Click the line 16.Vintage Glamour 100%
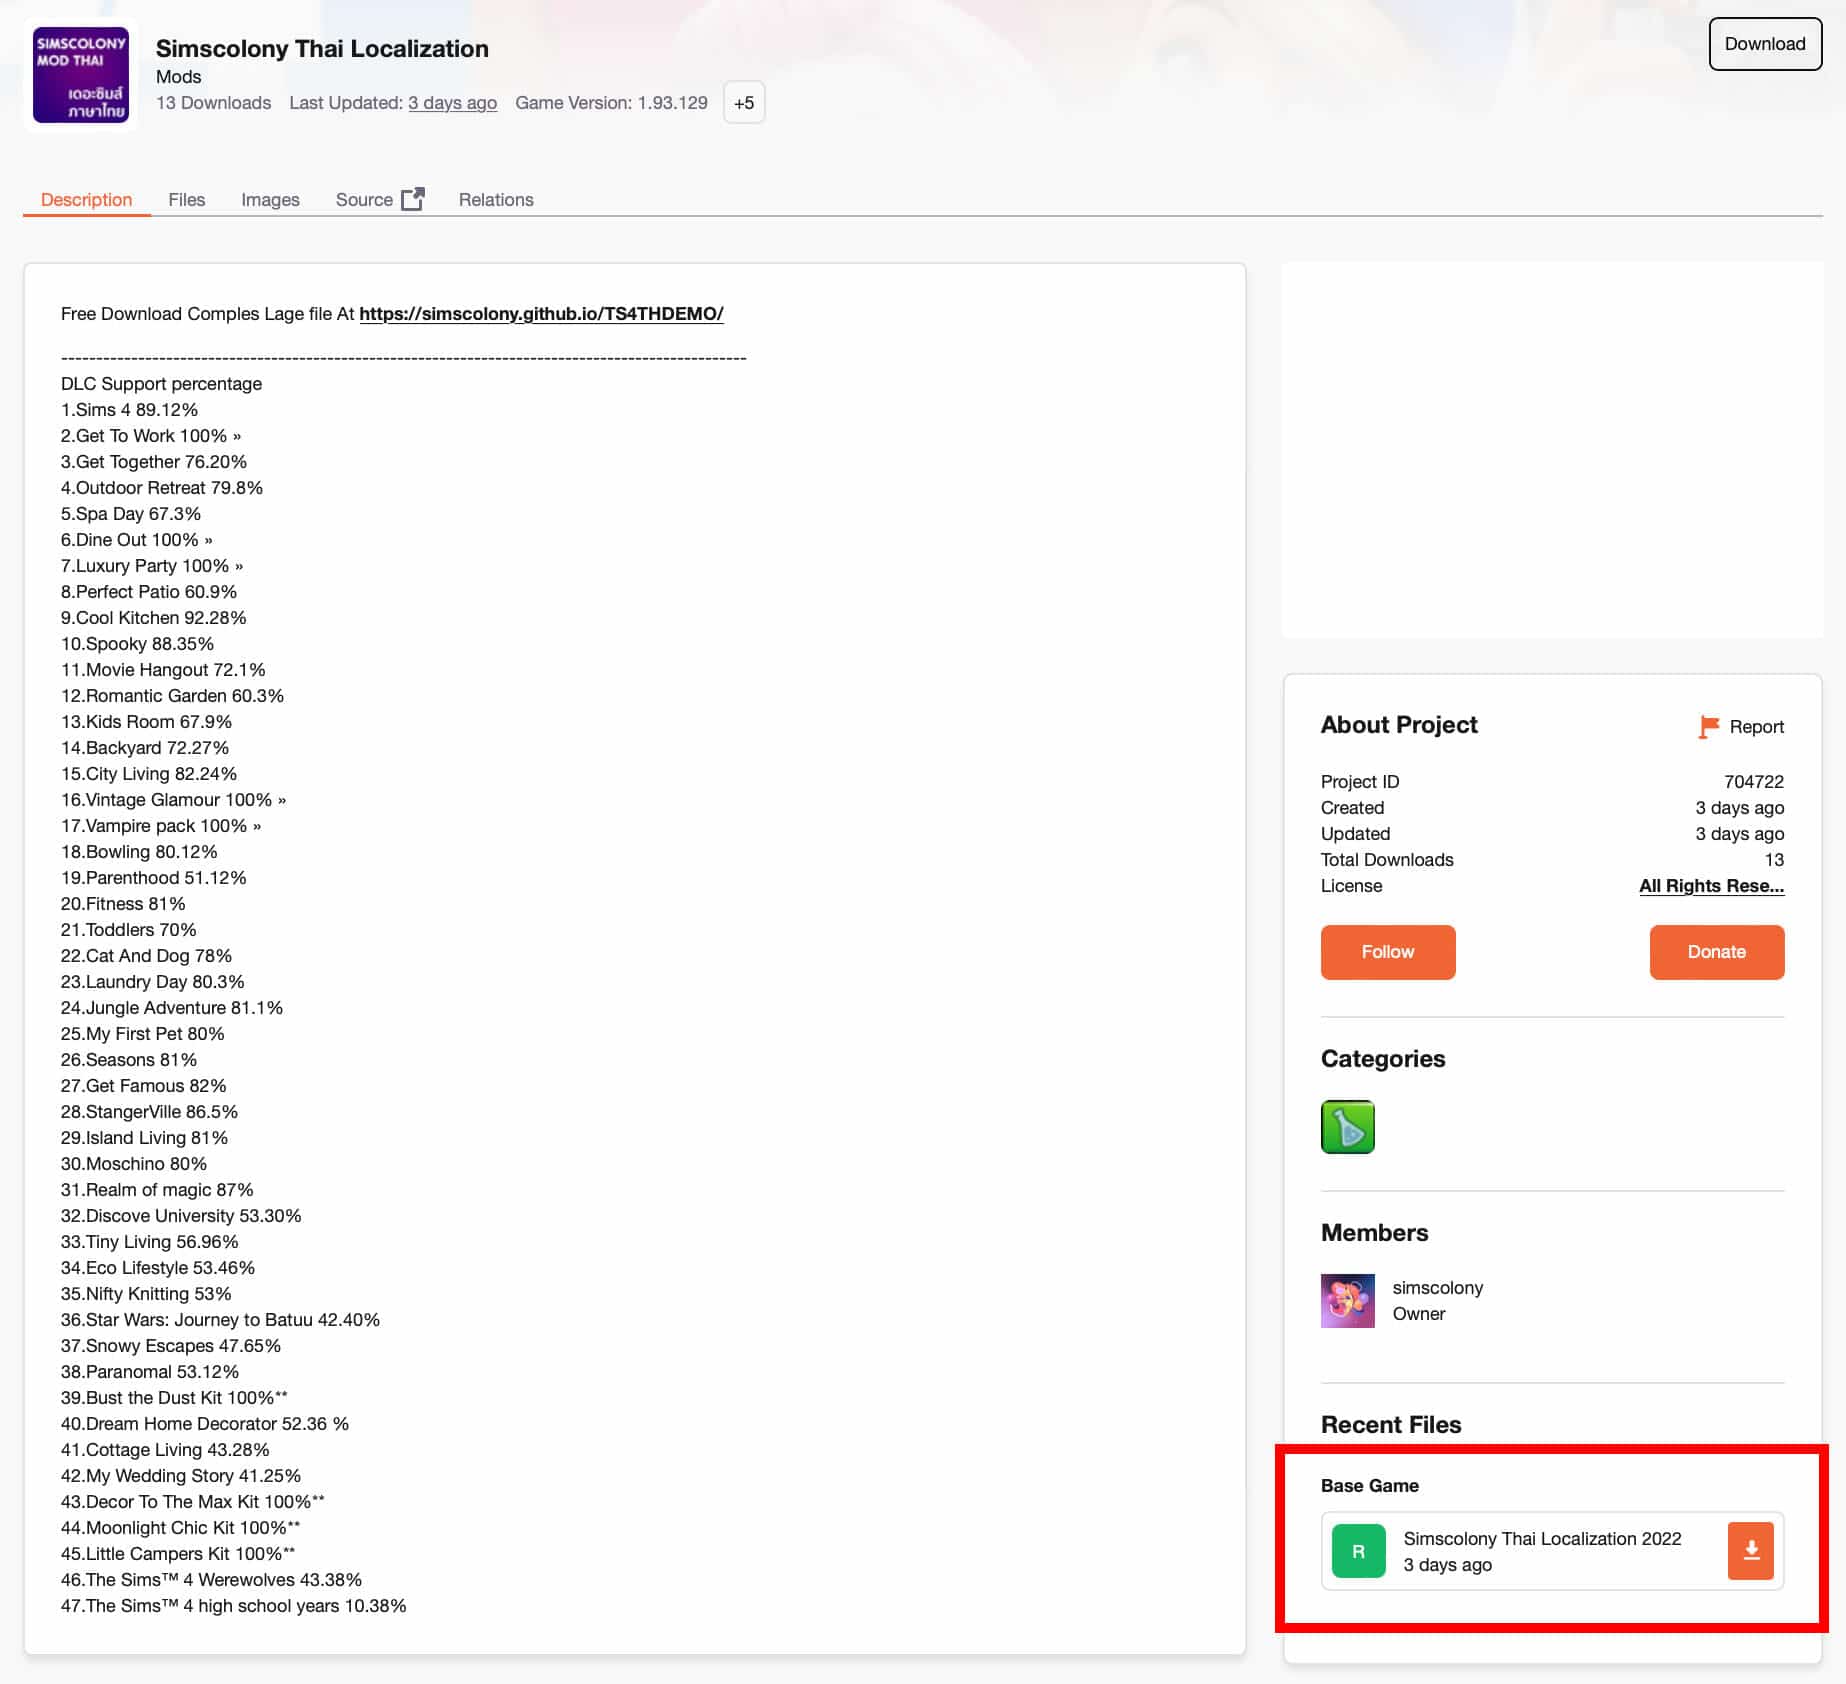This screenshot has height=1684, width=1846. coord(173,800)
